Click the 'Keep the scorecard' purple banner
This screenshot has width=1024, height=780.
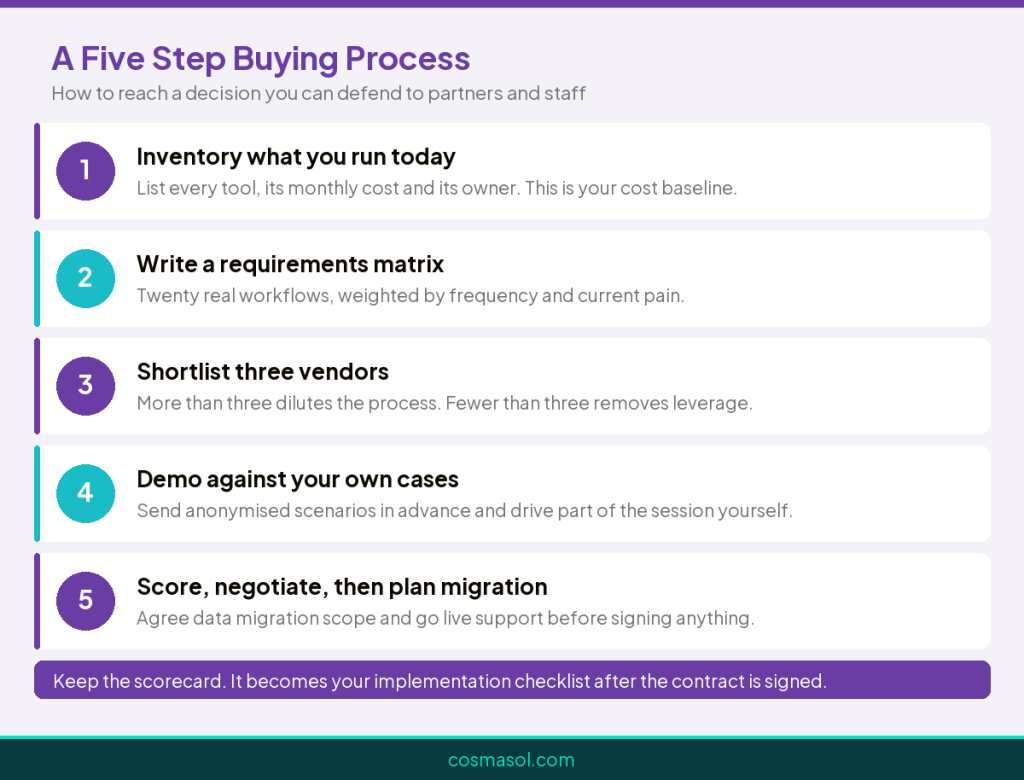(512, 679)
